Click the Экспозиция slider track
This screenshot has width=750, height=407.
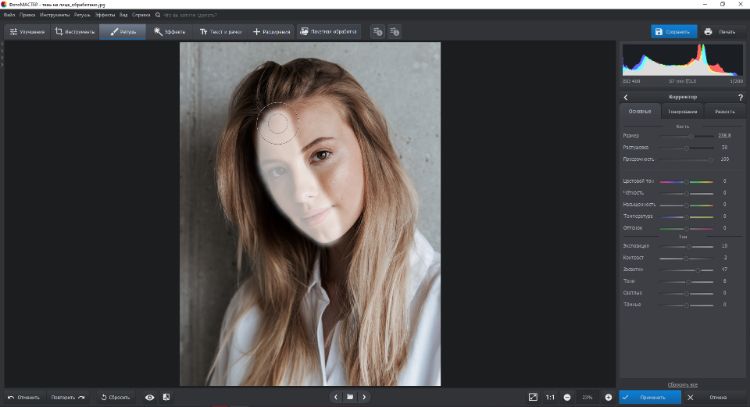coord(685,246)
